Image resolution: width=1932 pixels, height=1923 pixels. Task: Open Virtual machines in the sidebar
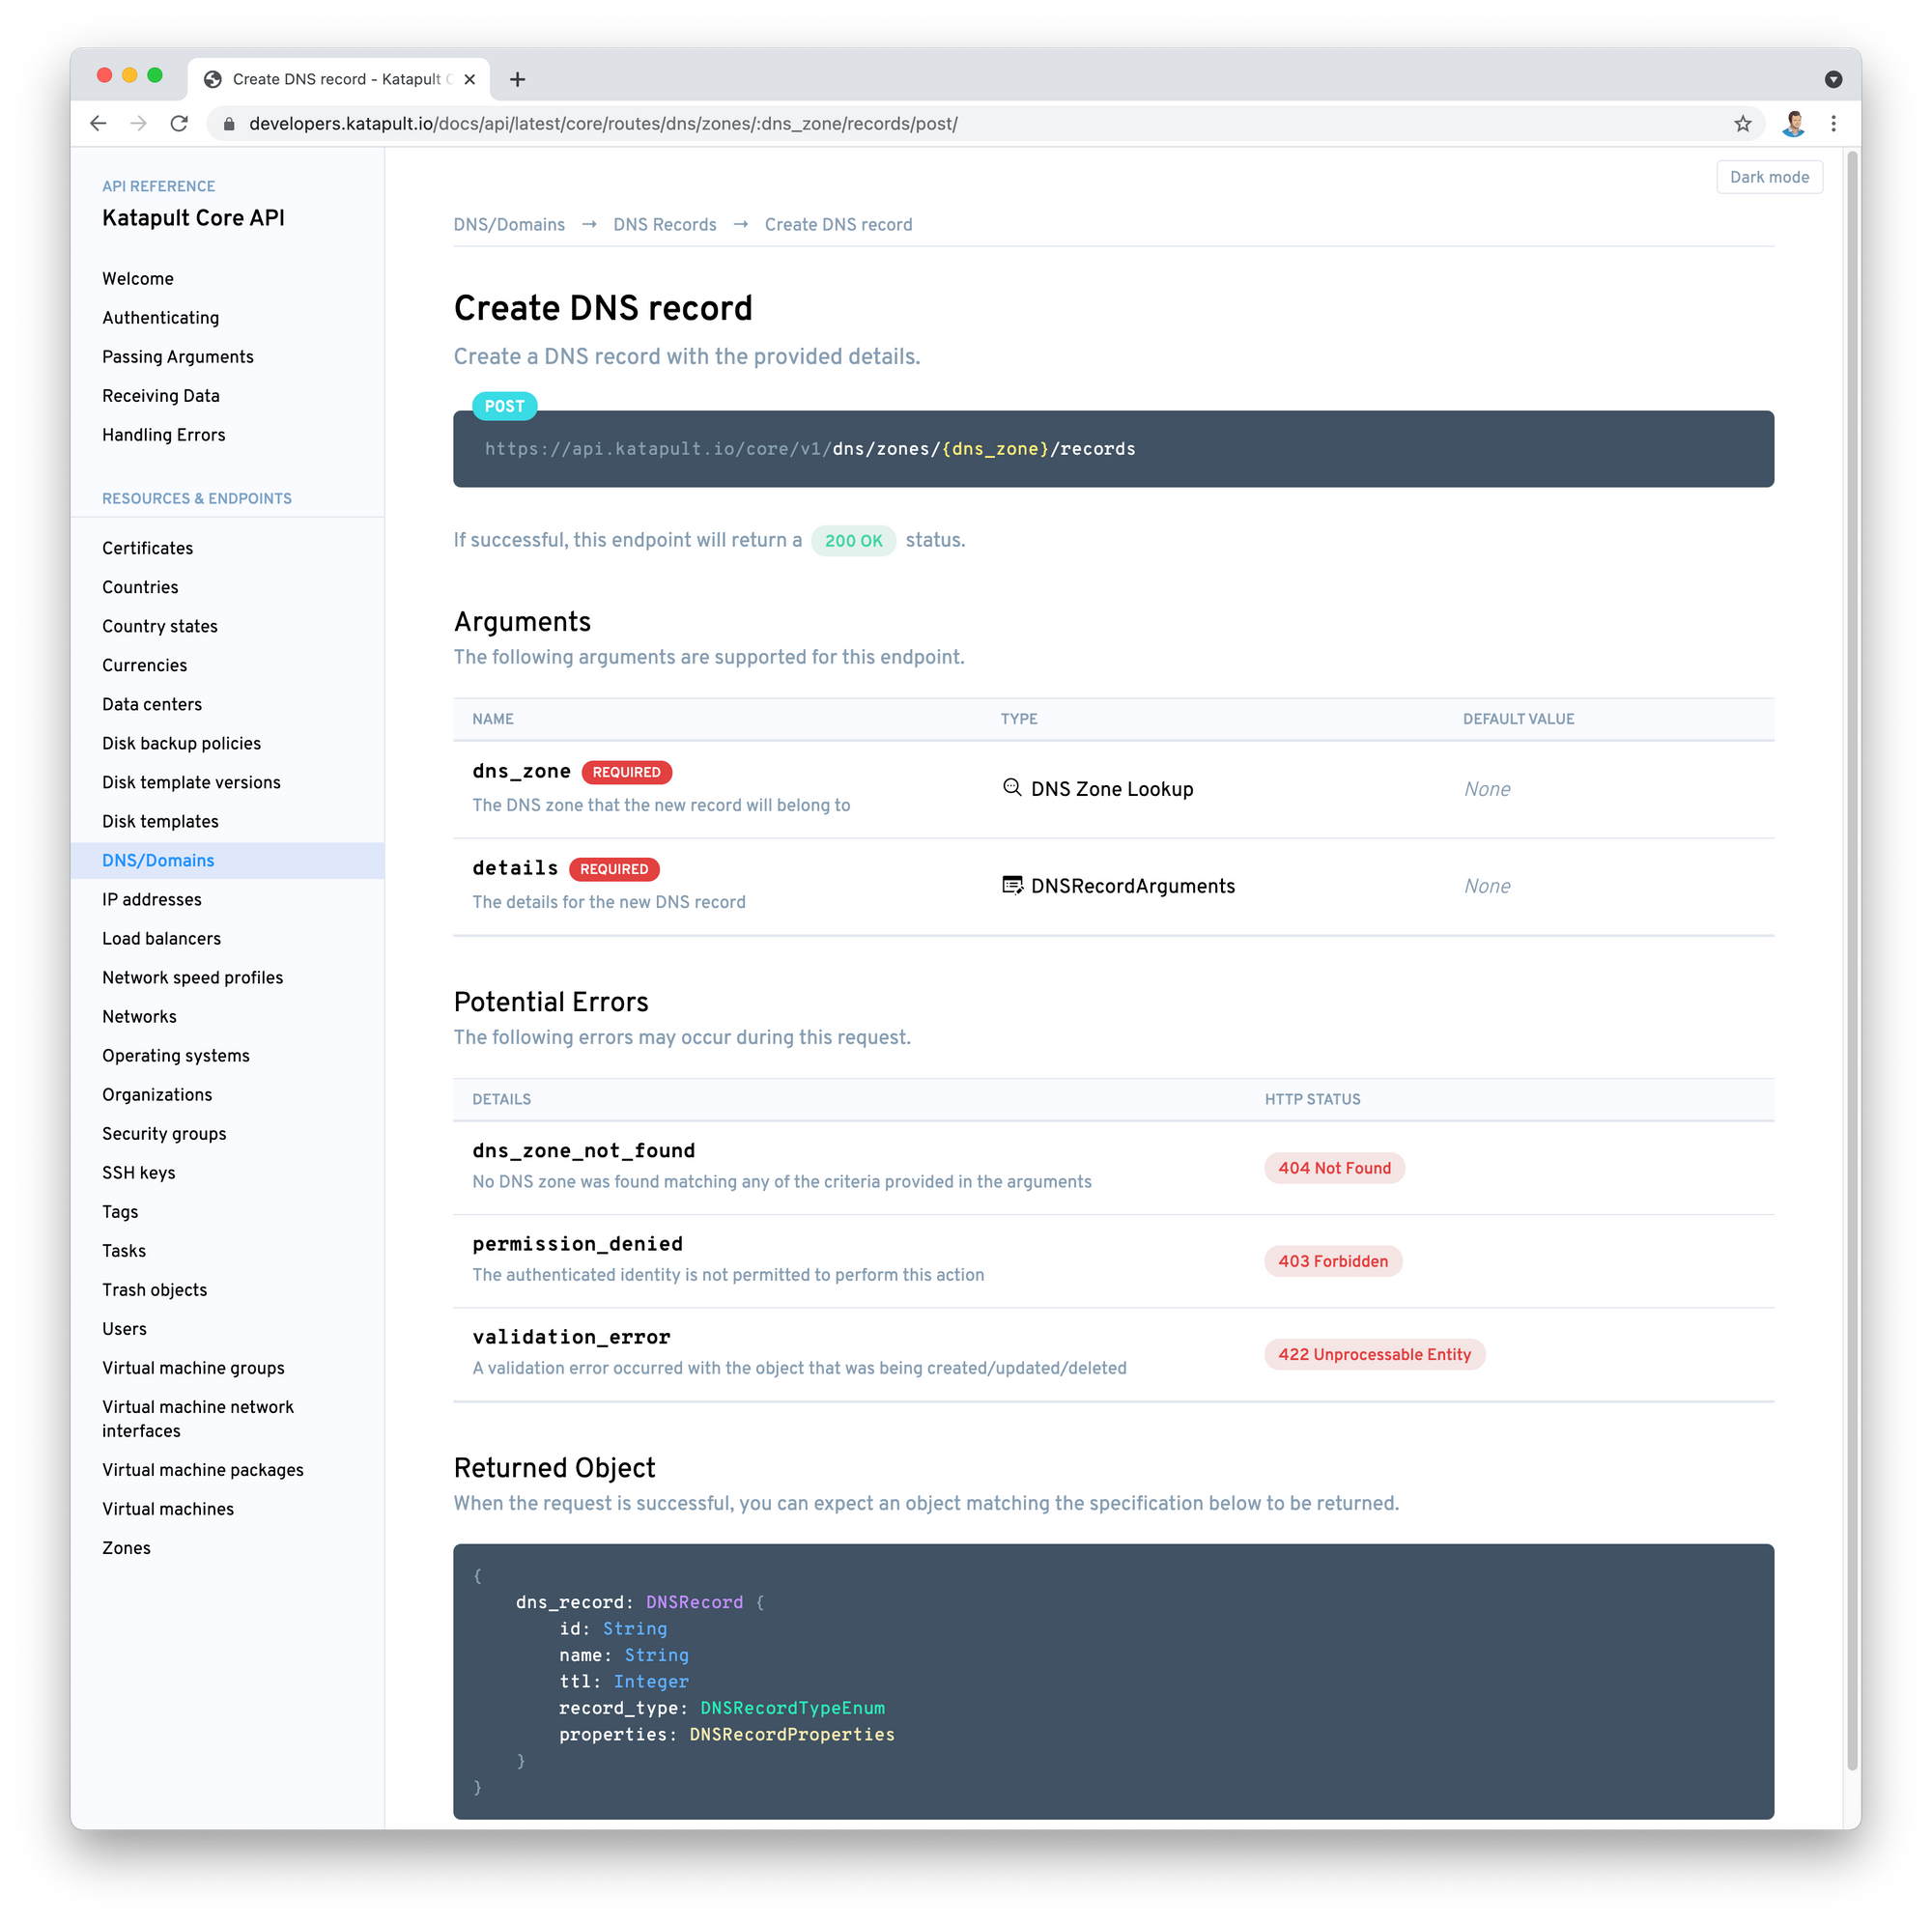[168, 1508]
